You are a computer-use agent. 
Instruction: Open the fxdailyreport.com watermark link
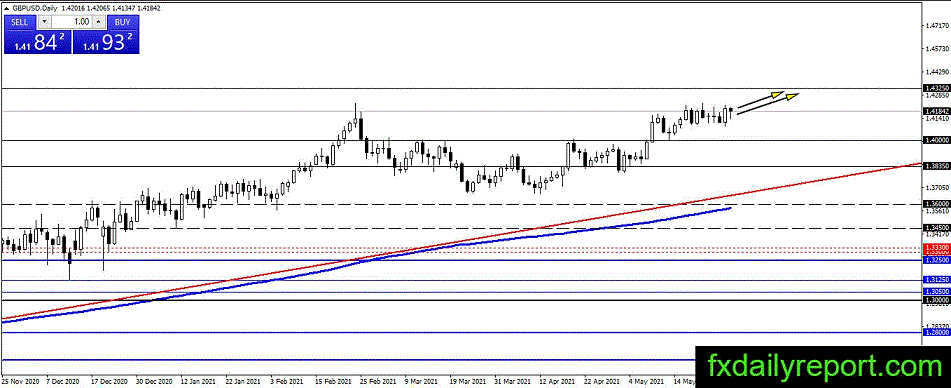824,367
